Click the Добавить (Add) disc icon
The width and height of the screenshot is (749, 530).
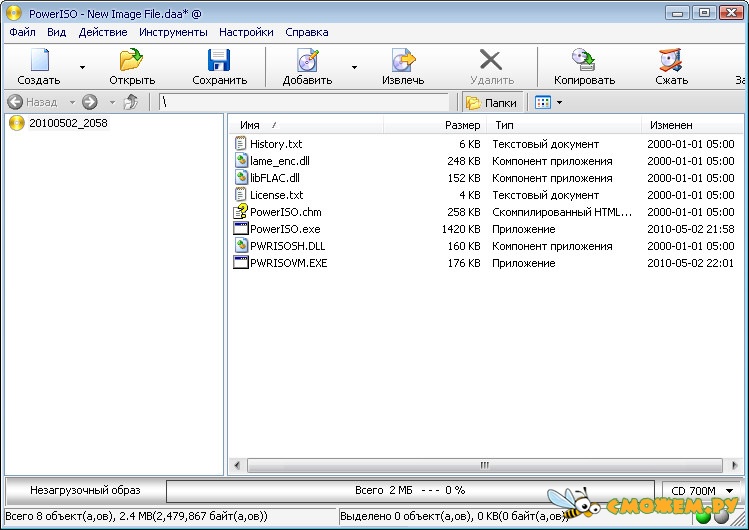click(308, 60)
